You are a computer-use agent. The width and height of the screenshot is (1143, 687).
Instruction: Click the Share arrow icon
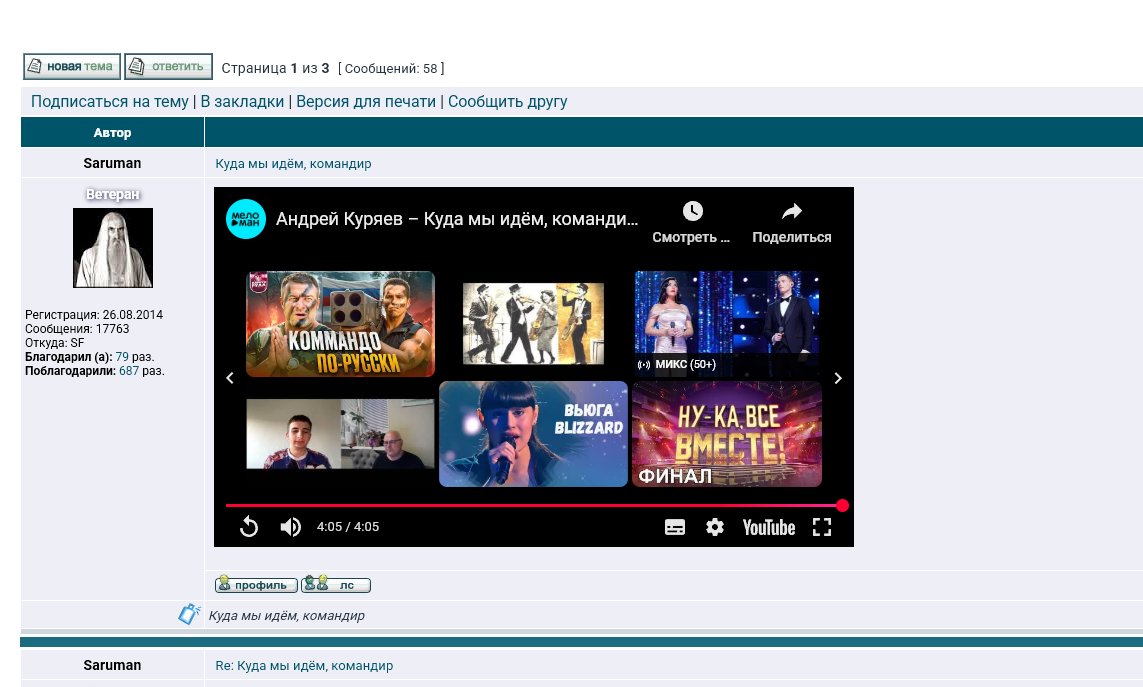point(792,211)
